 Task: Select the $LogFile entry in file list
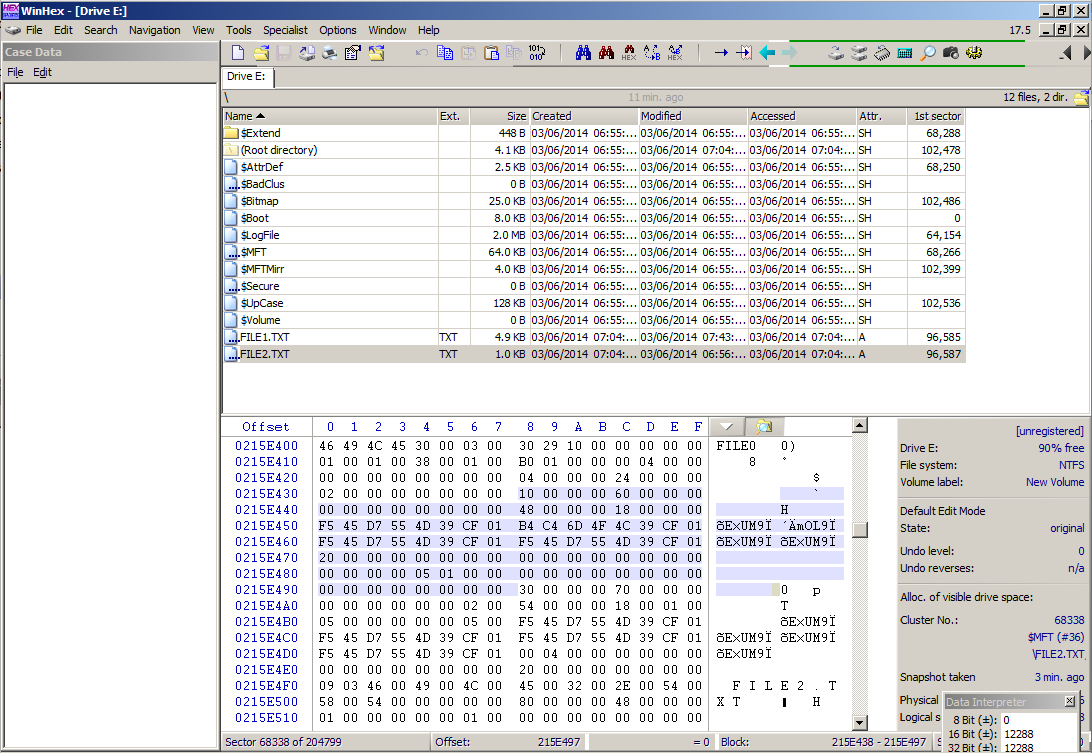pyautogui.click(x=259, y=235)
